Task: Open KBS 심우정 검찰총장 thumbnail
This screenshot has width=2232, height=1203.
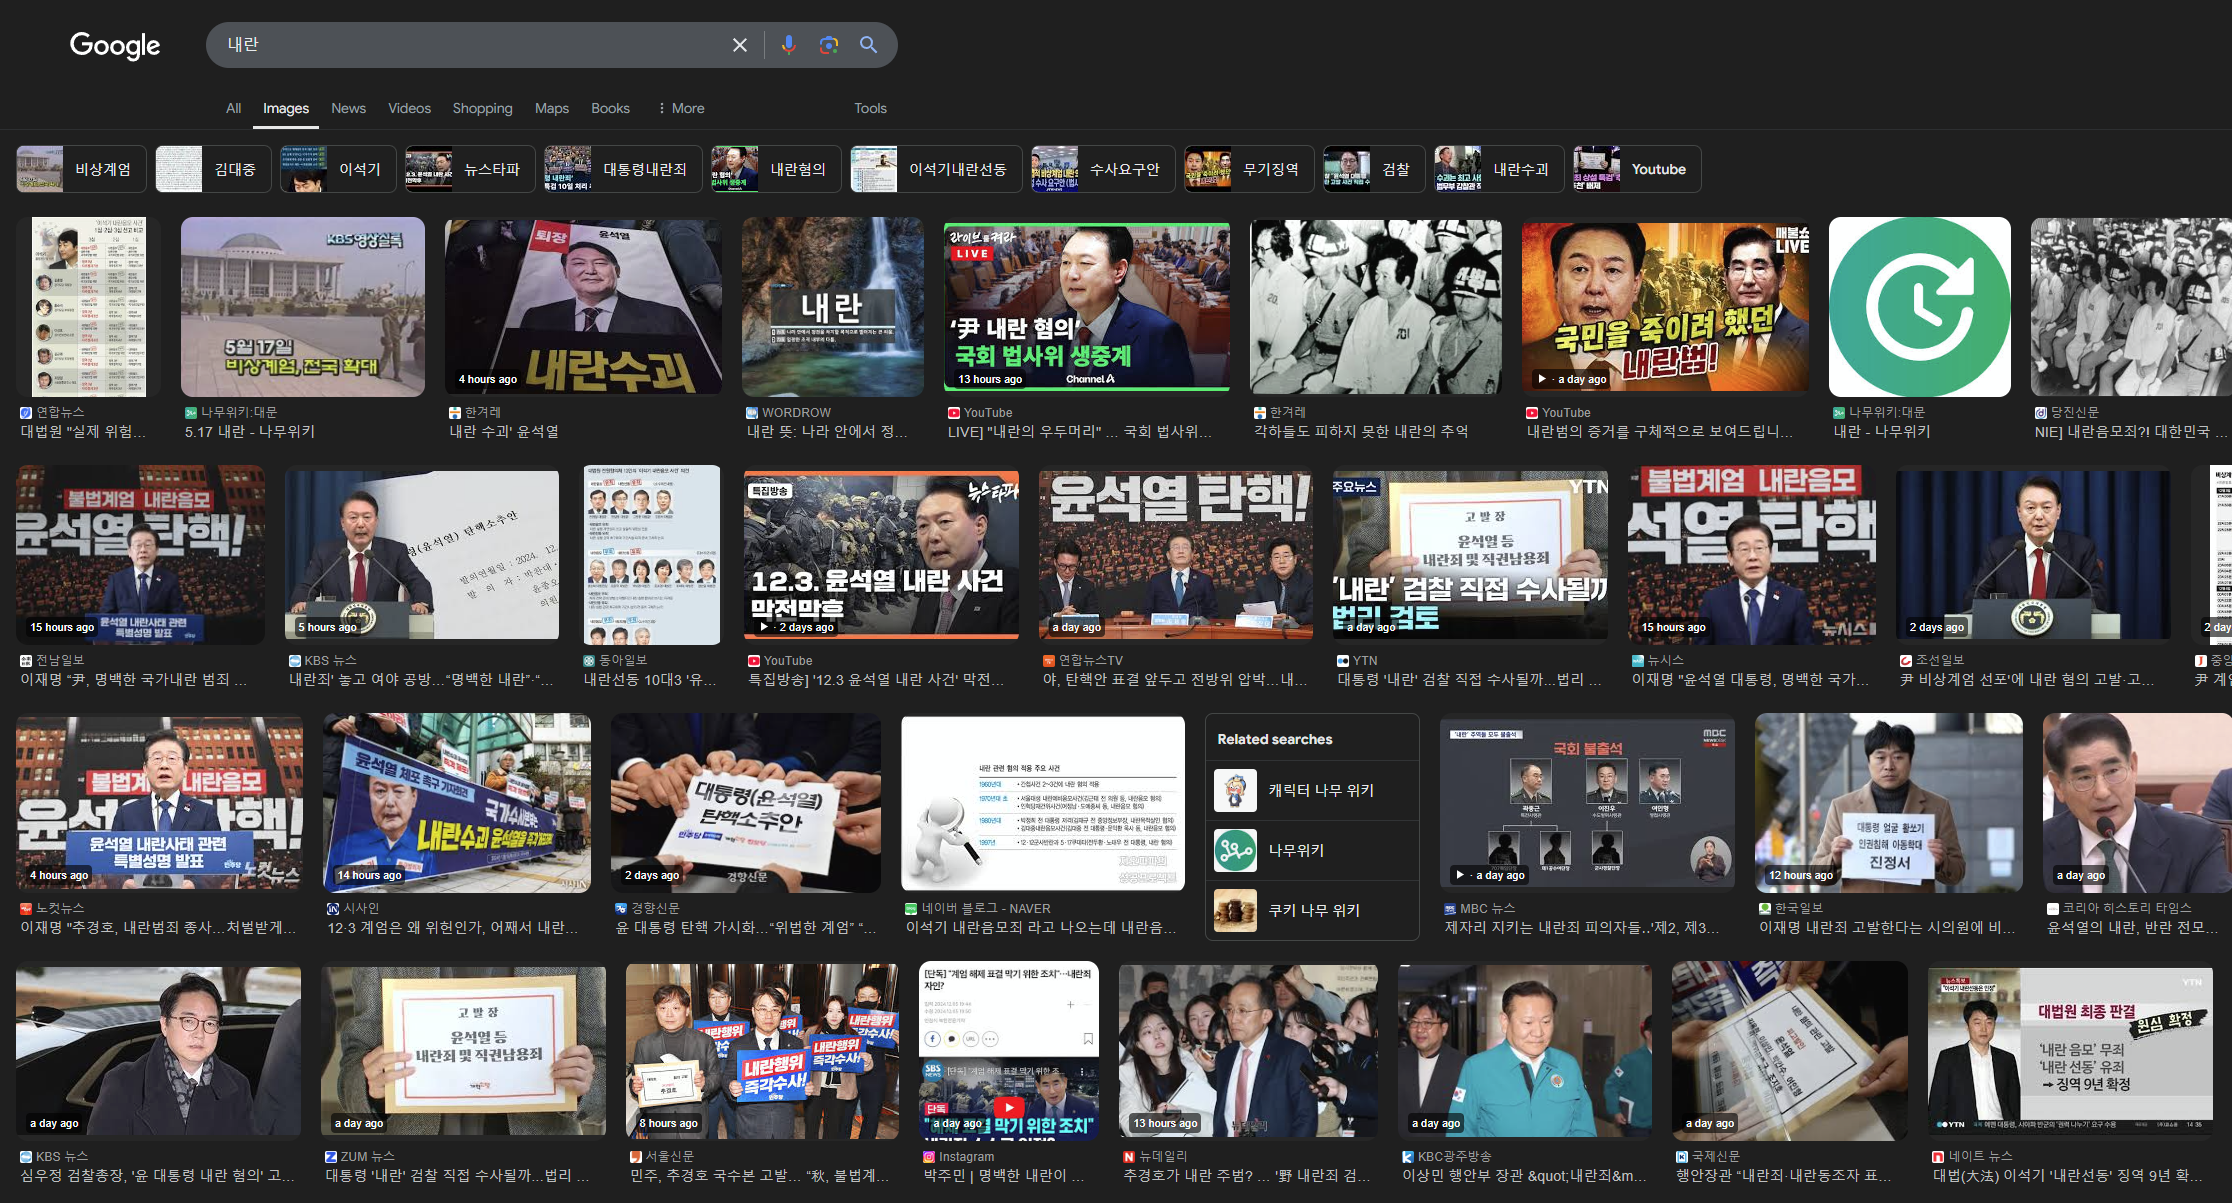Action: (x=158, y=1051)
